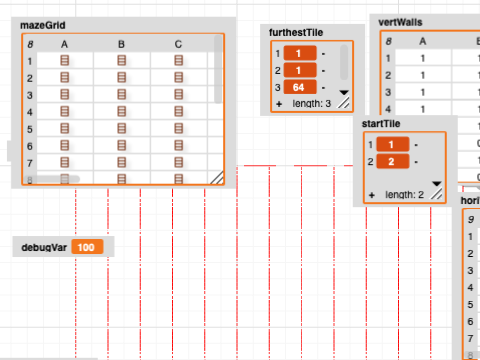Click startTile item 1 value field
Viewport: 480px width, 360px height.
(393, 145)
